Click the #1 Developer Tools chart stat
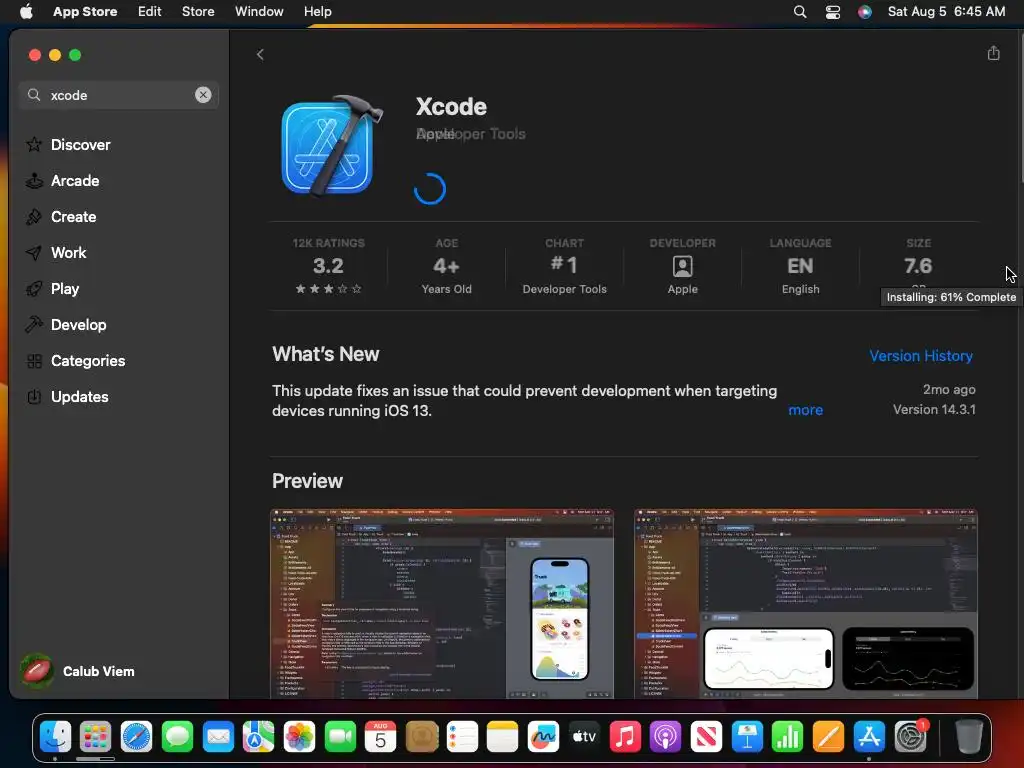The width and height of the screenshot is (1024, 768). tap(564, 265)
